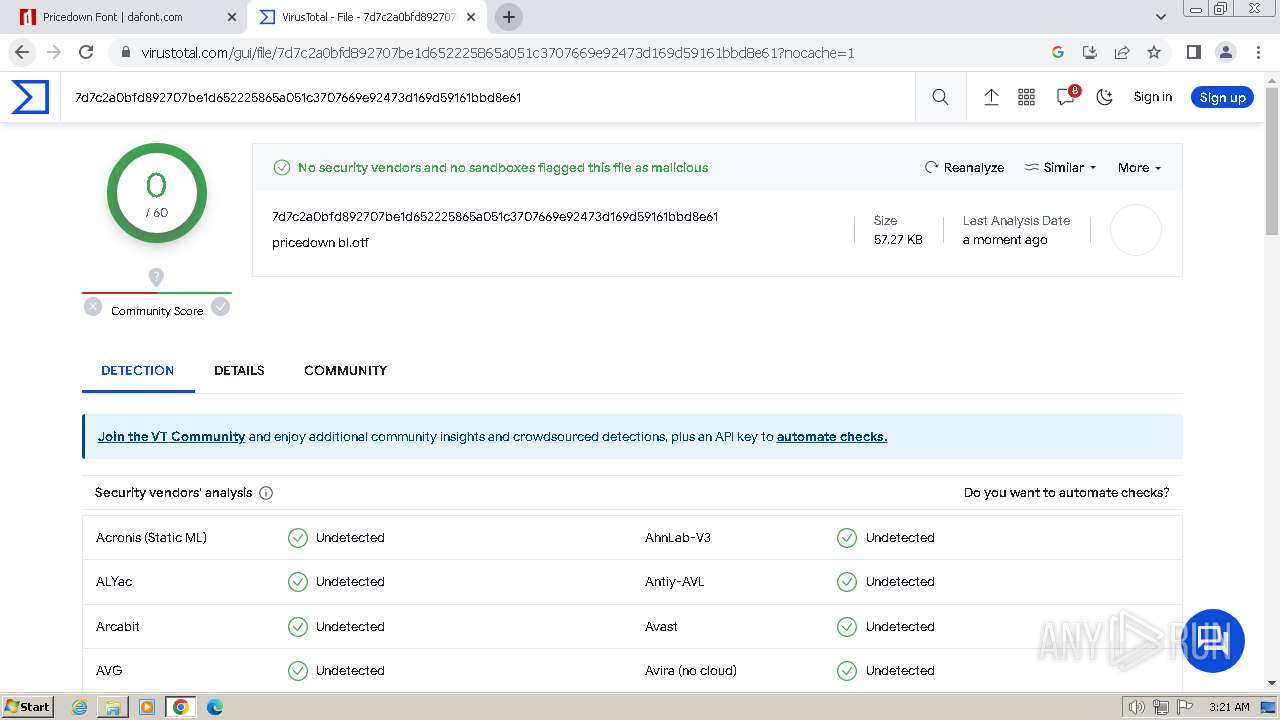Click the Arcabit undetected check icon

coord(298,627)
